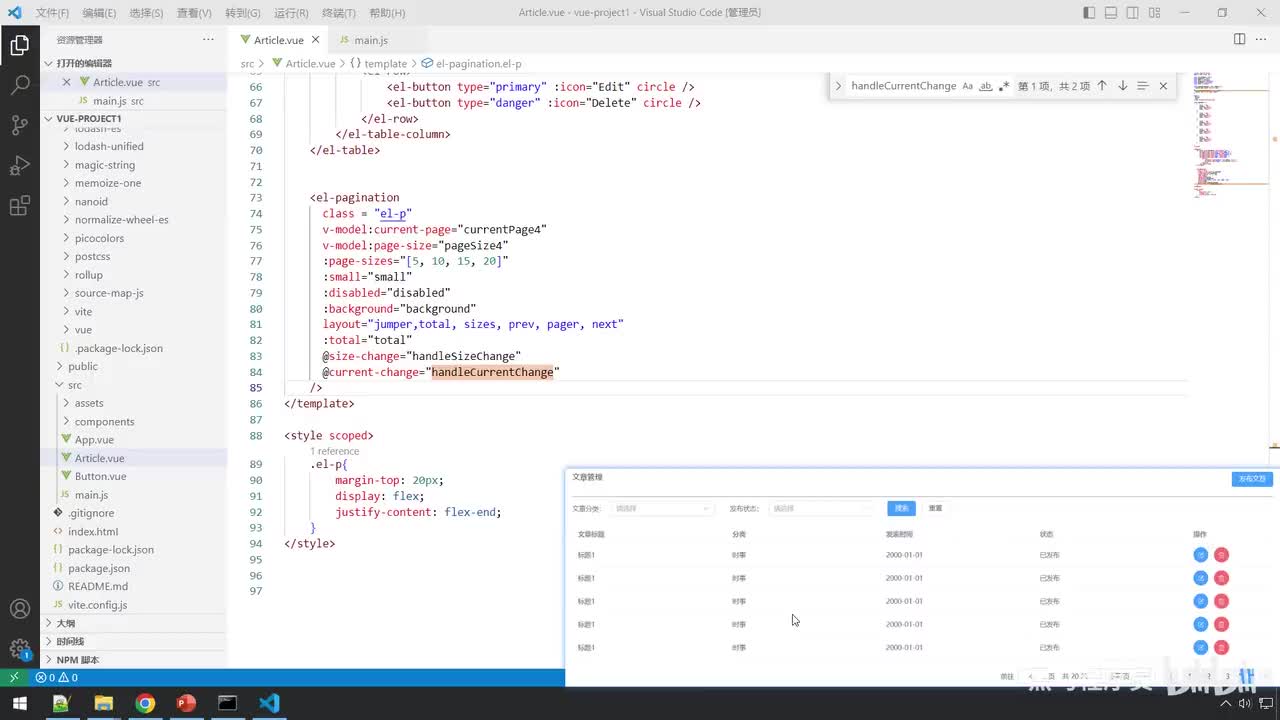Screen dimensions: 1280x720
Task: Open explorer views and more actions ellipsis
Action: (208, 39)
